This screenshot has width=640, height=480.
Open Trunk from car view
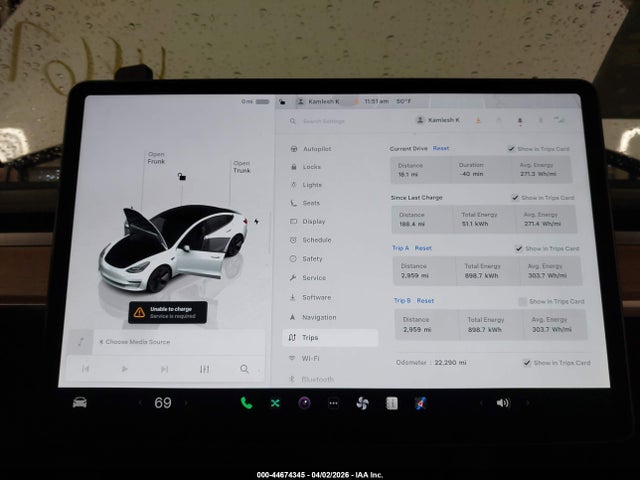[242, 167]
